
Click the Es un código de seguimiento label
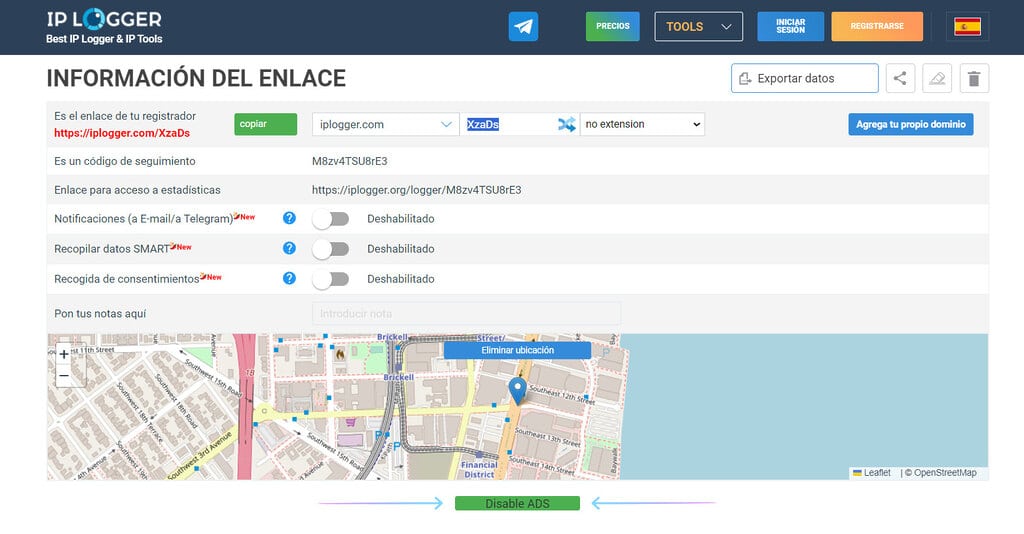[125, 161]
